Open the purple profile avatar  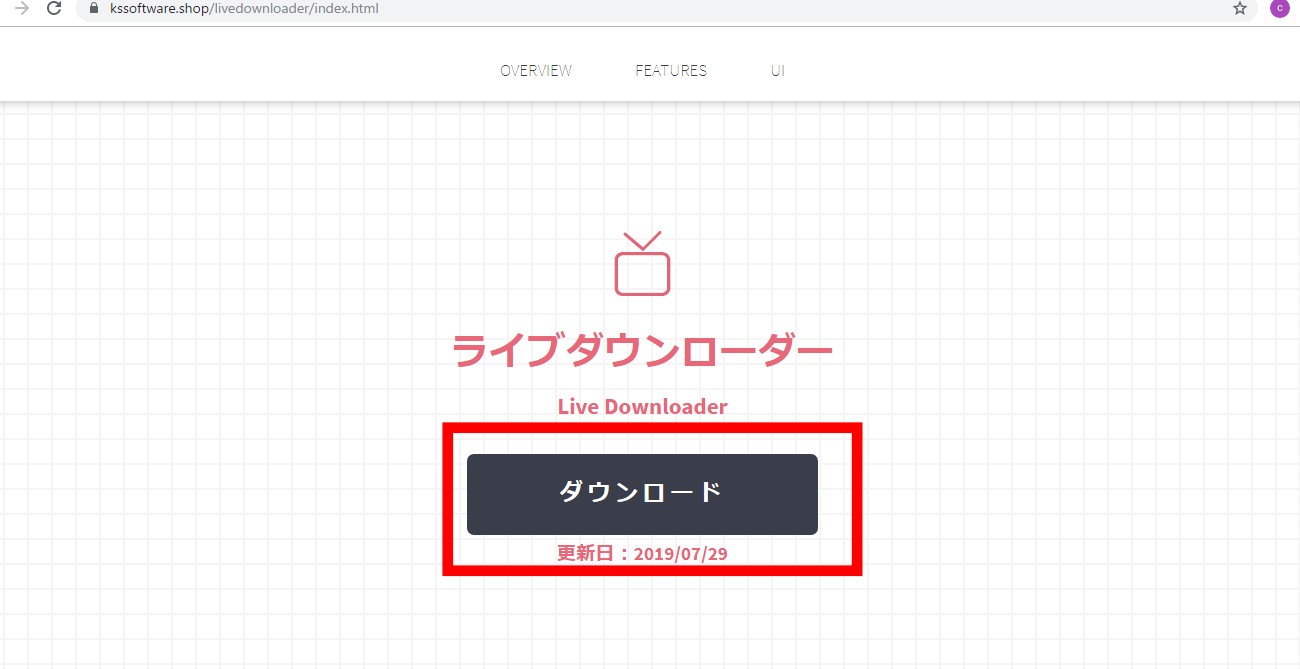[x=1279, y=9]
